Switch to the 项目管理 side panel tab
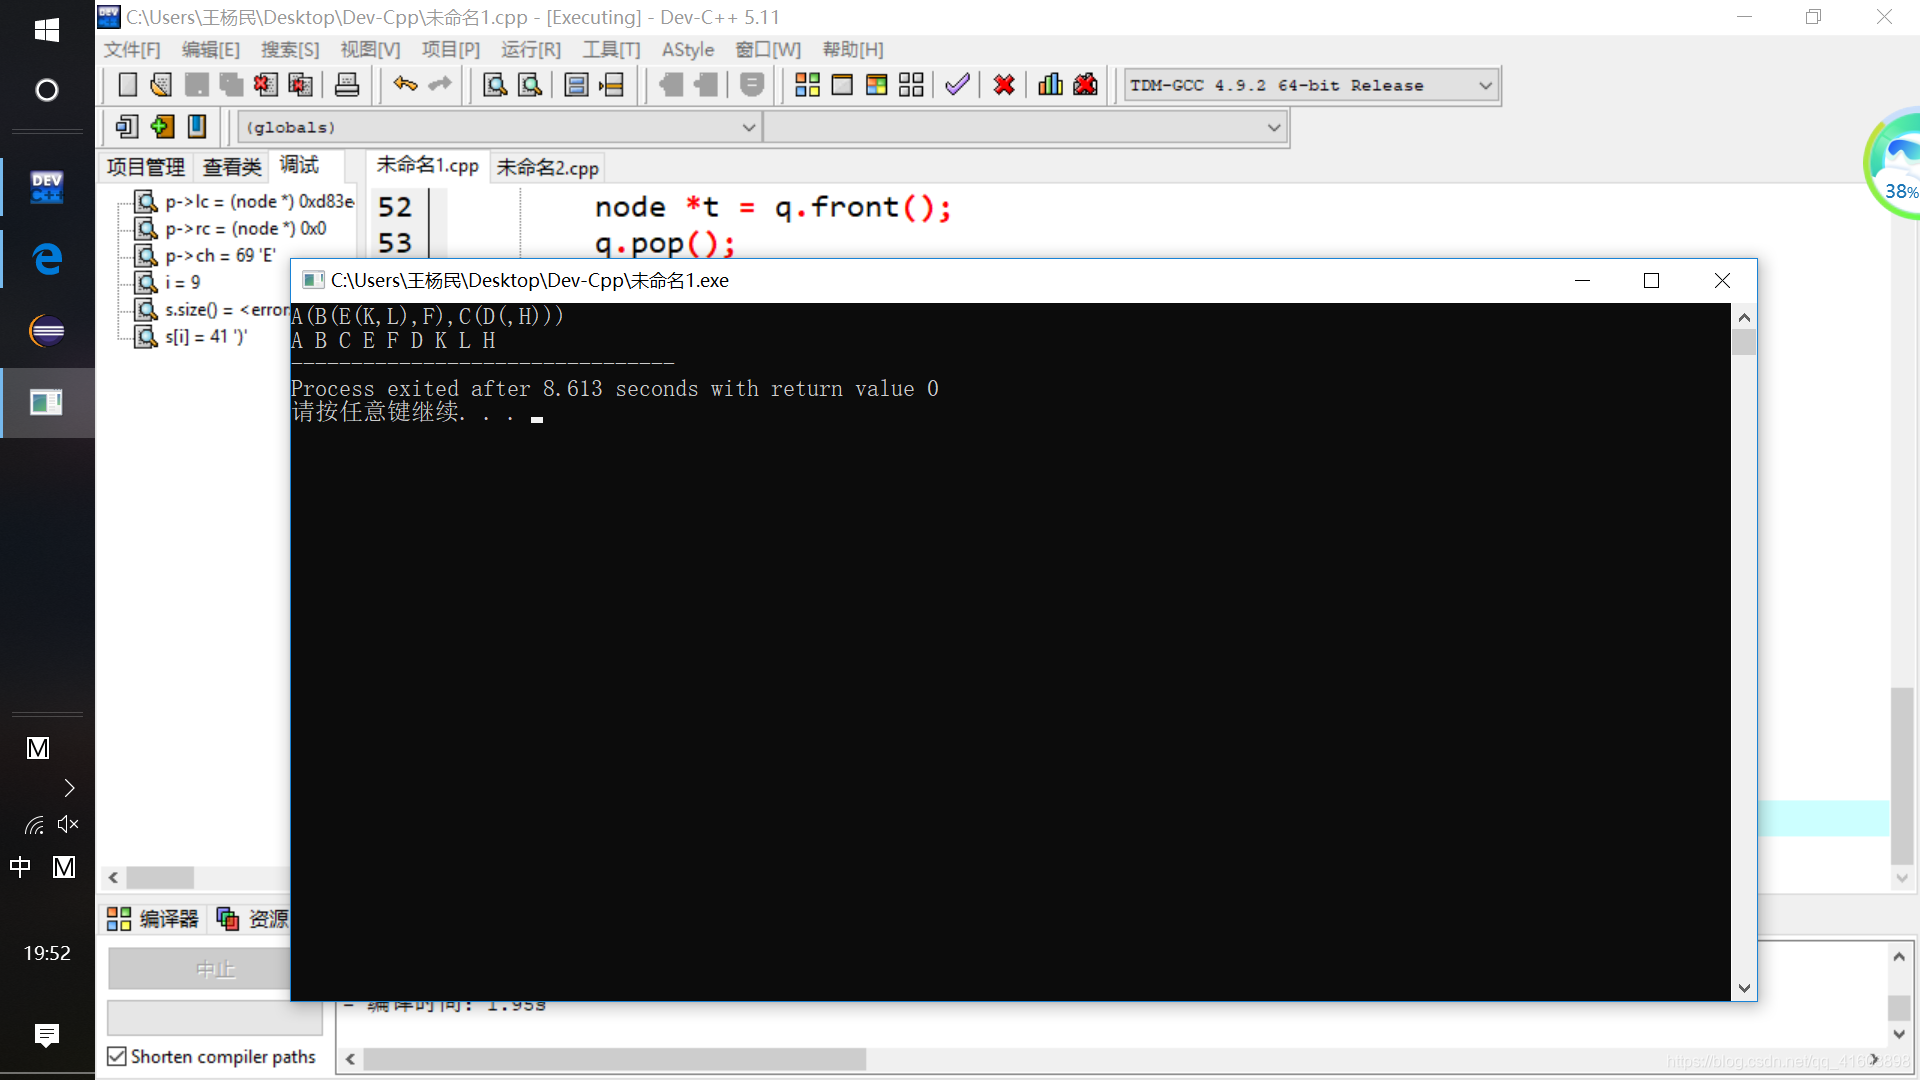 pos(146,167)
